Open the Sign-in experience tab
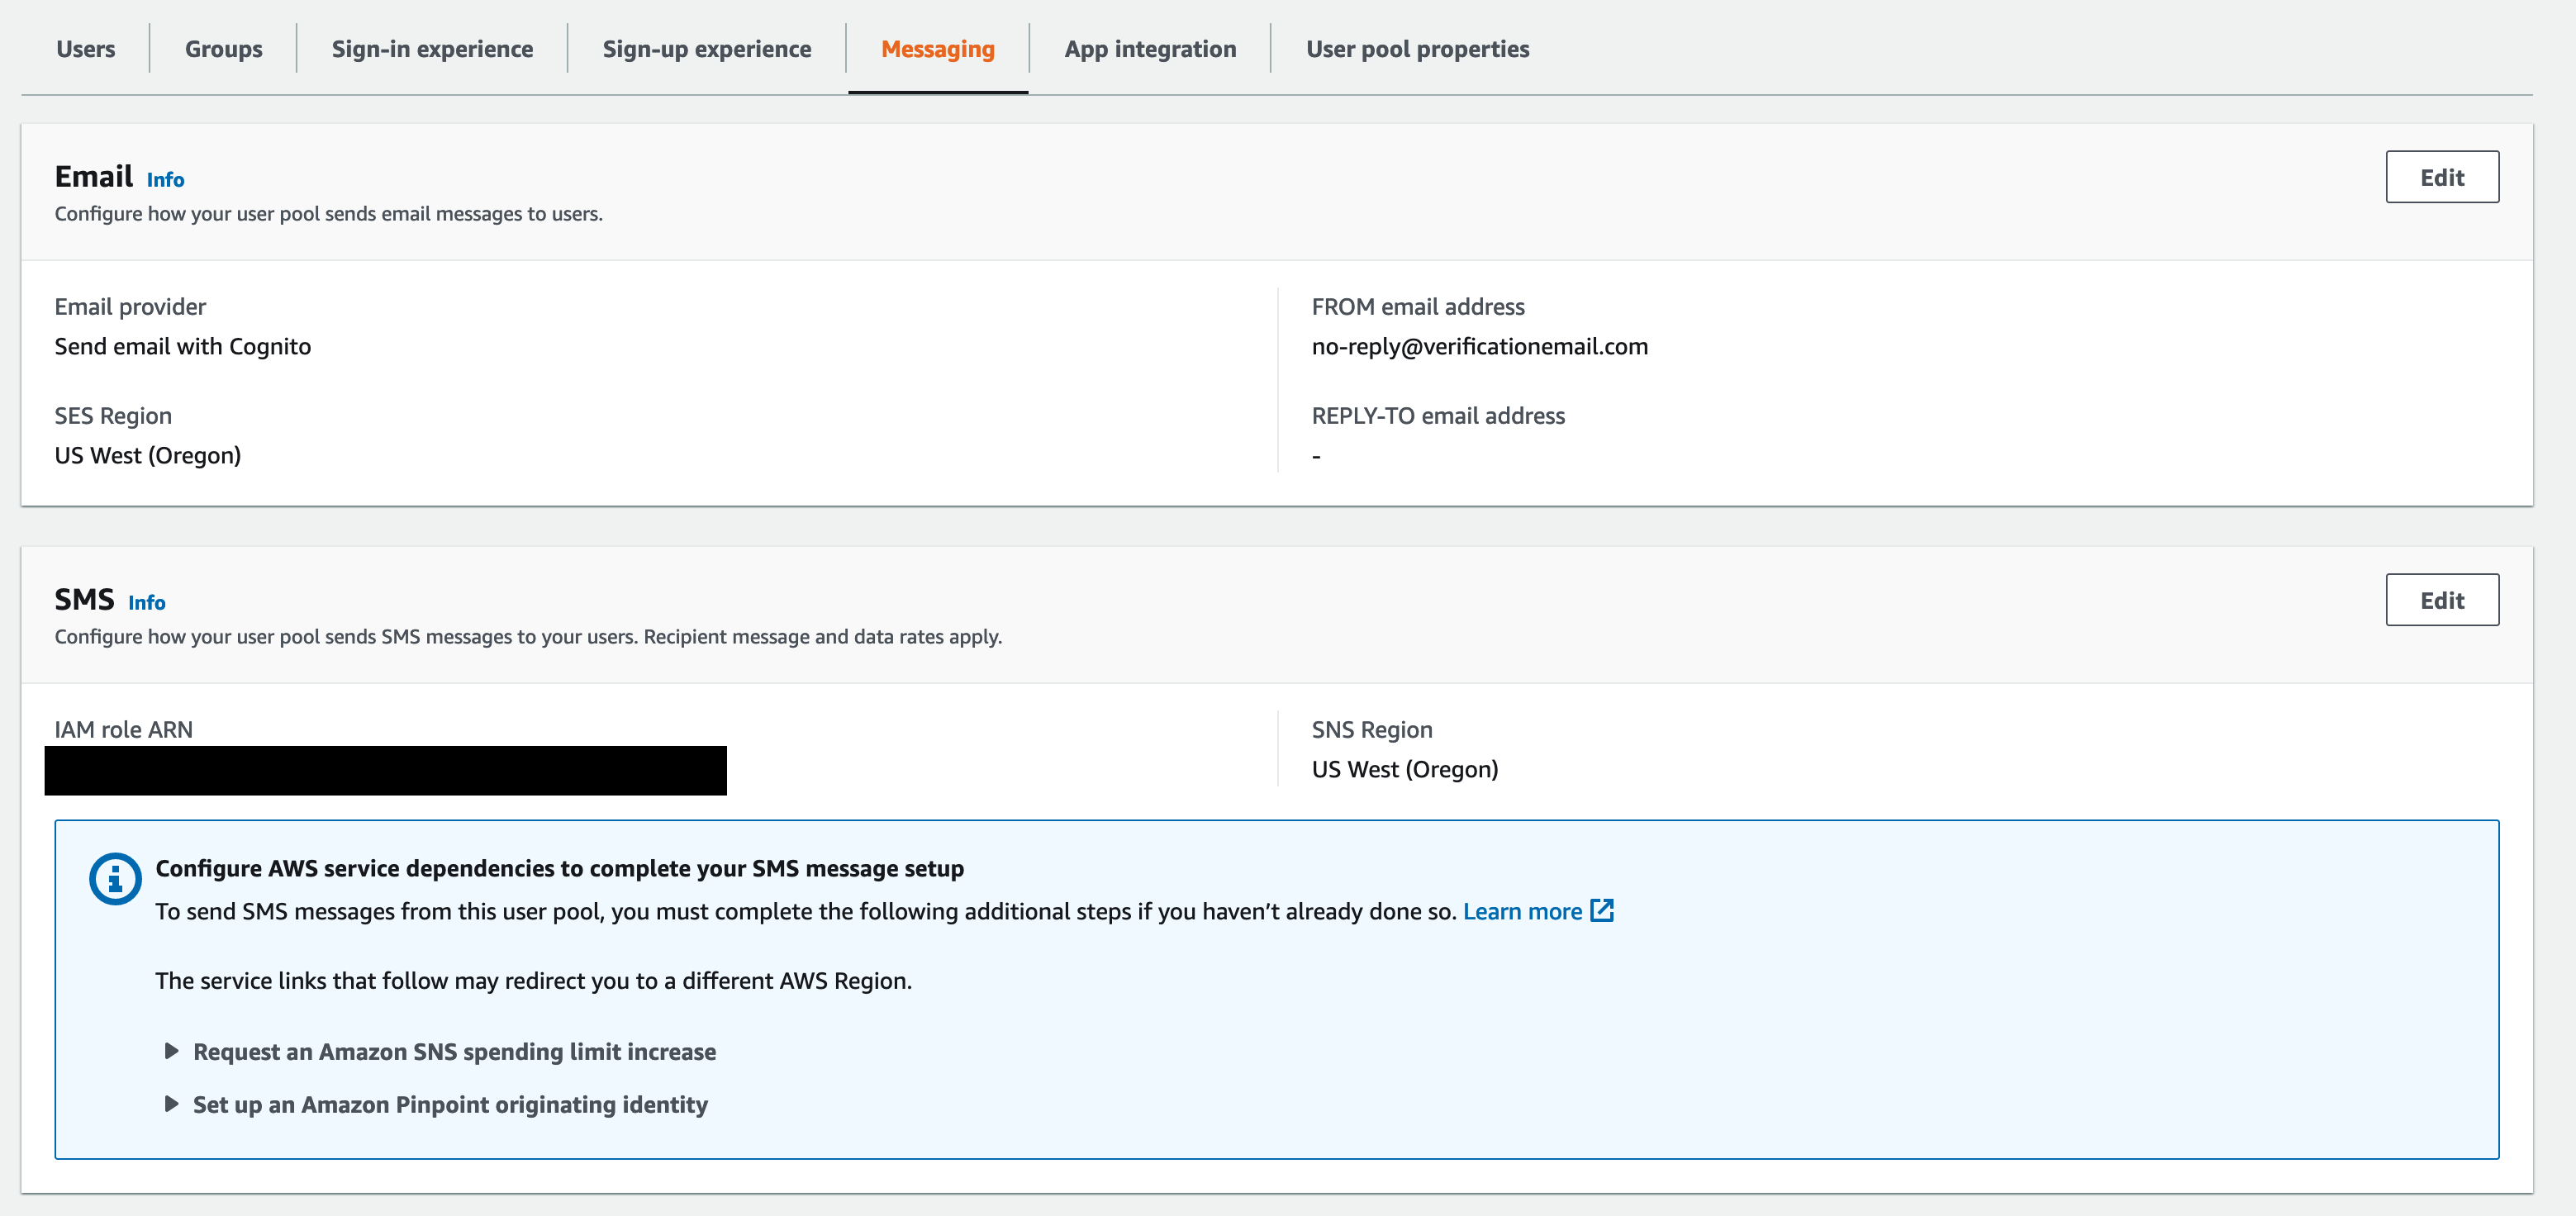 coord(433,48)
